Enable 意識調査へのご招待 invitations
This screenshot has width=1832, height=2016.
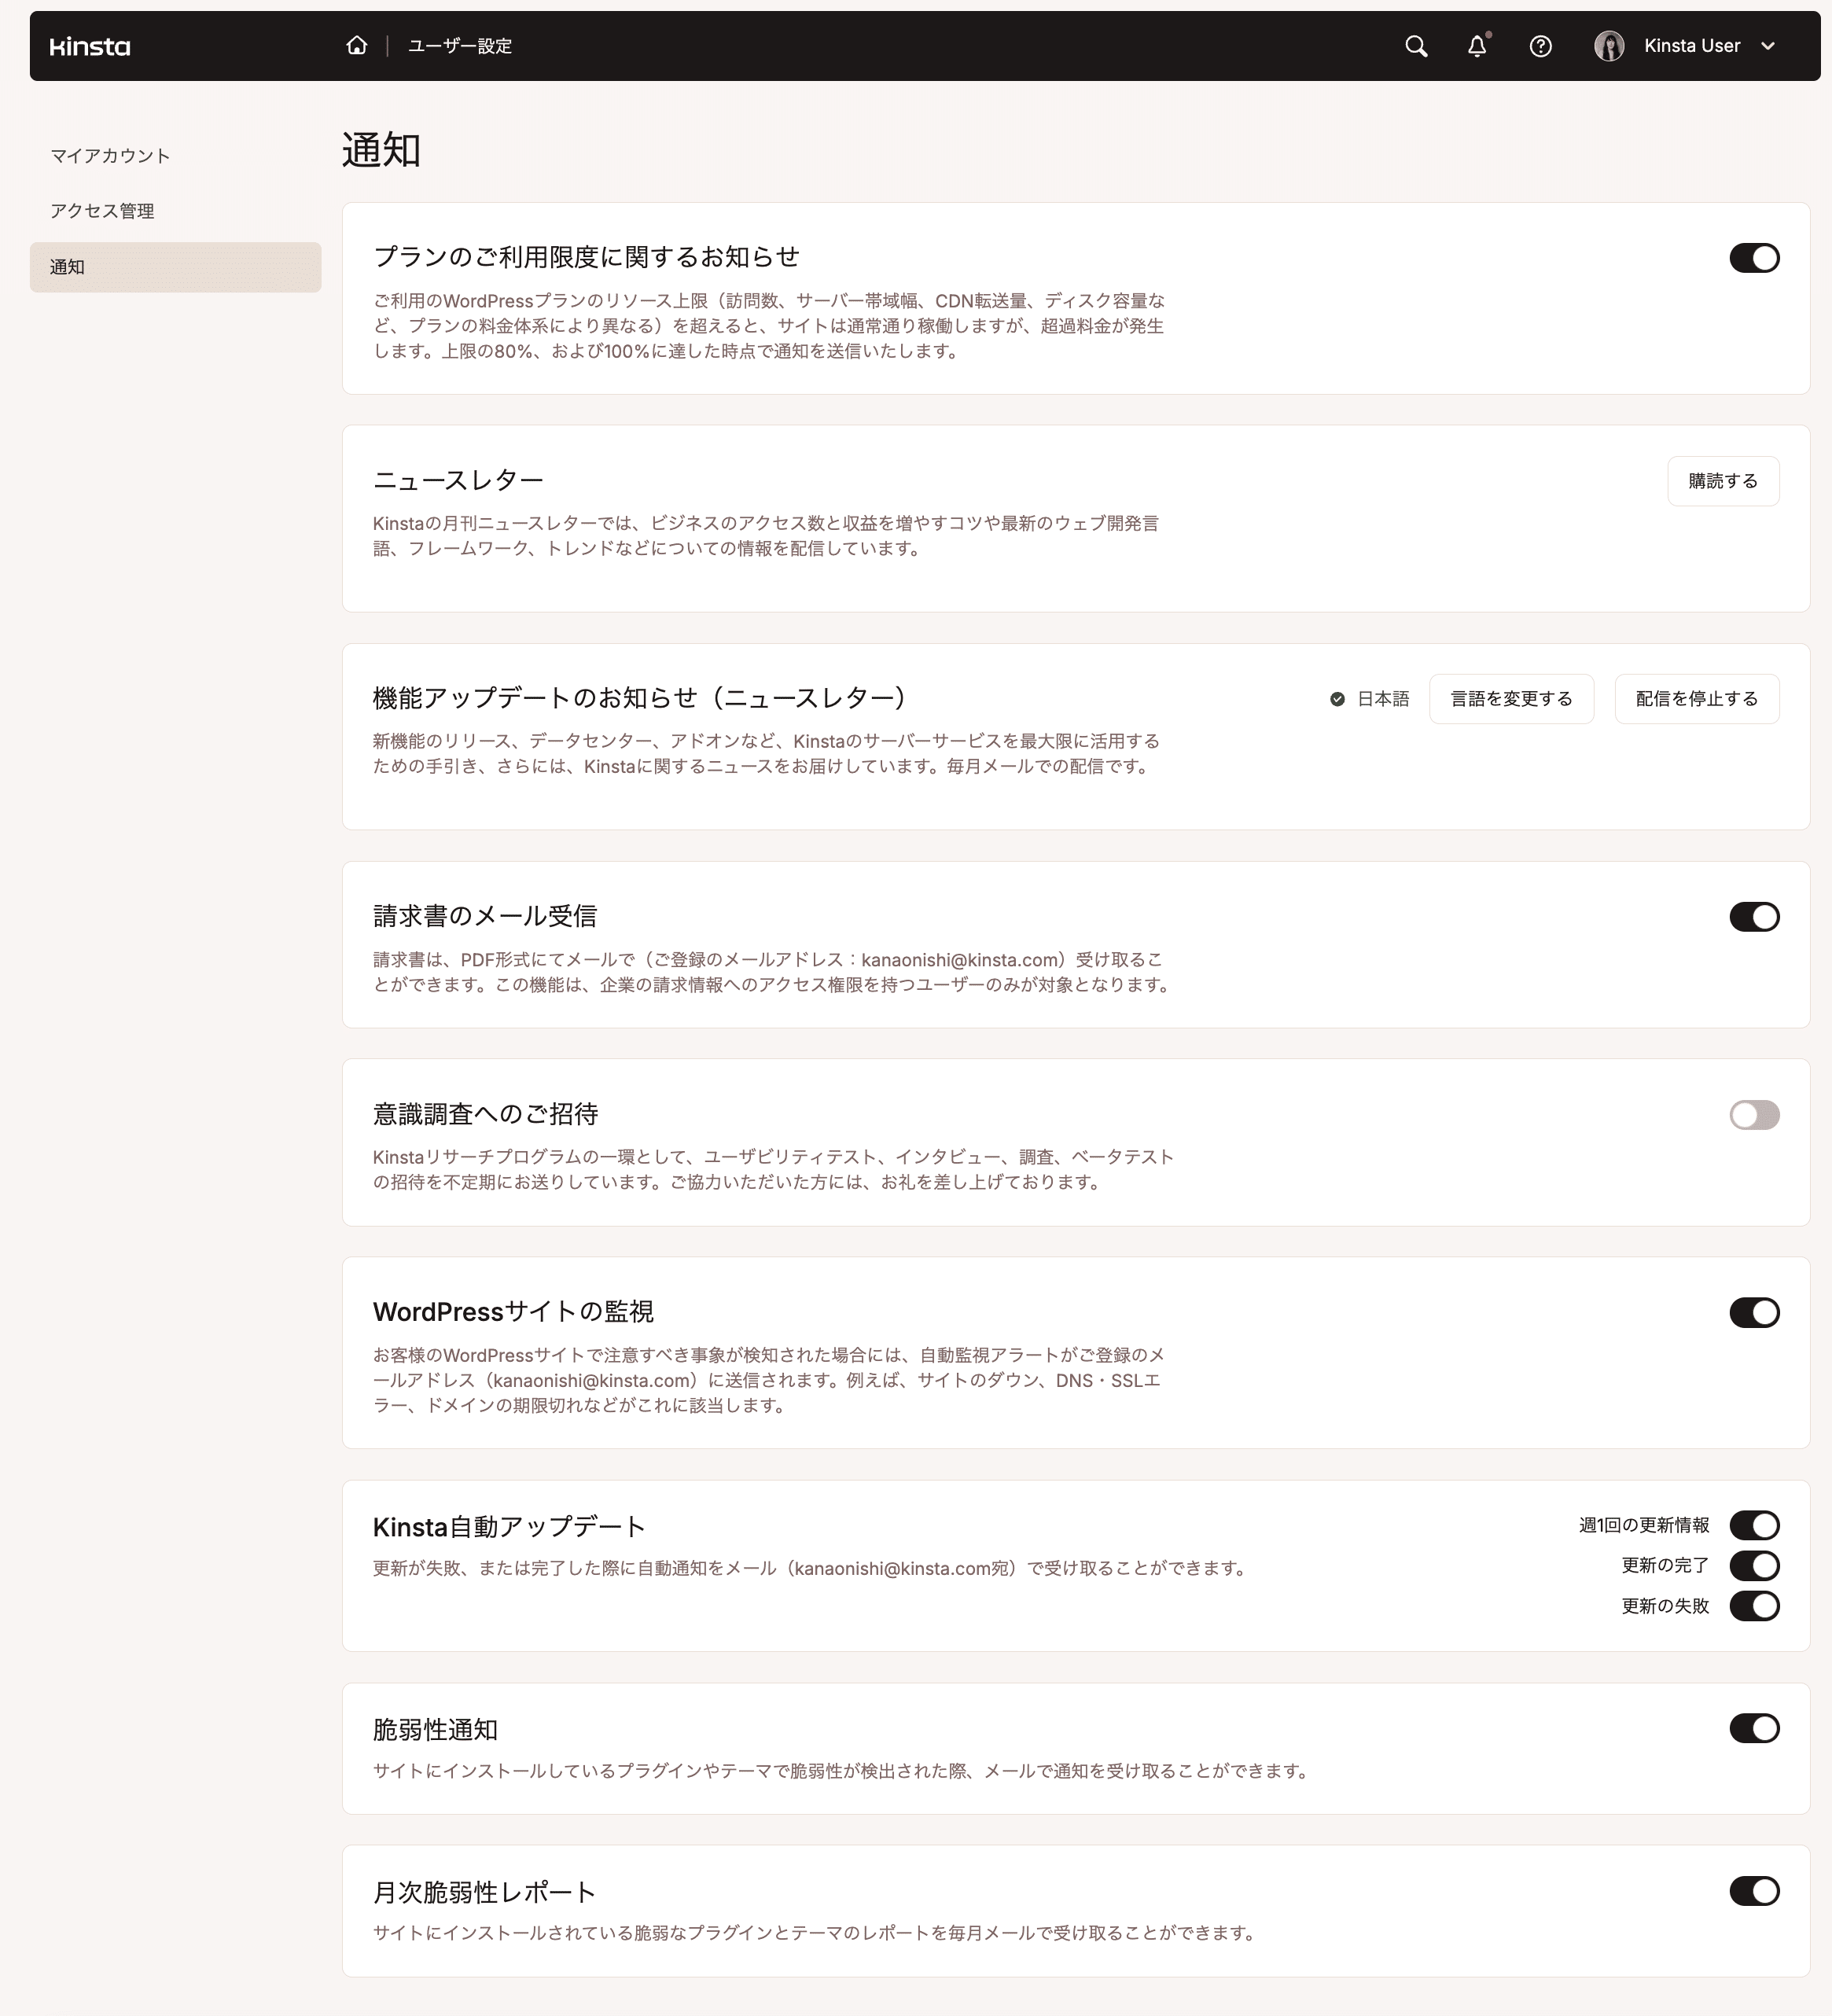click(x=1754, y=1115)
